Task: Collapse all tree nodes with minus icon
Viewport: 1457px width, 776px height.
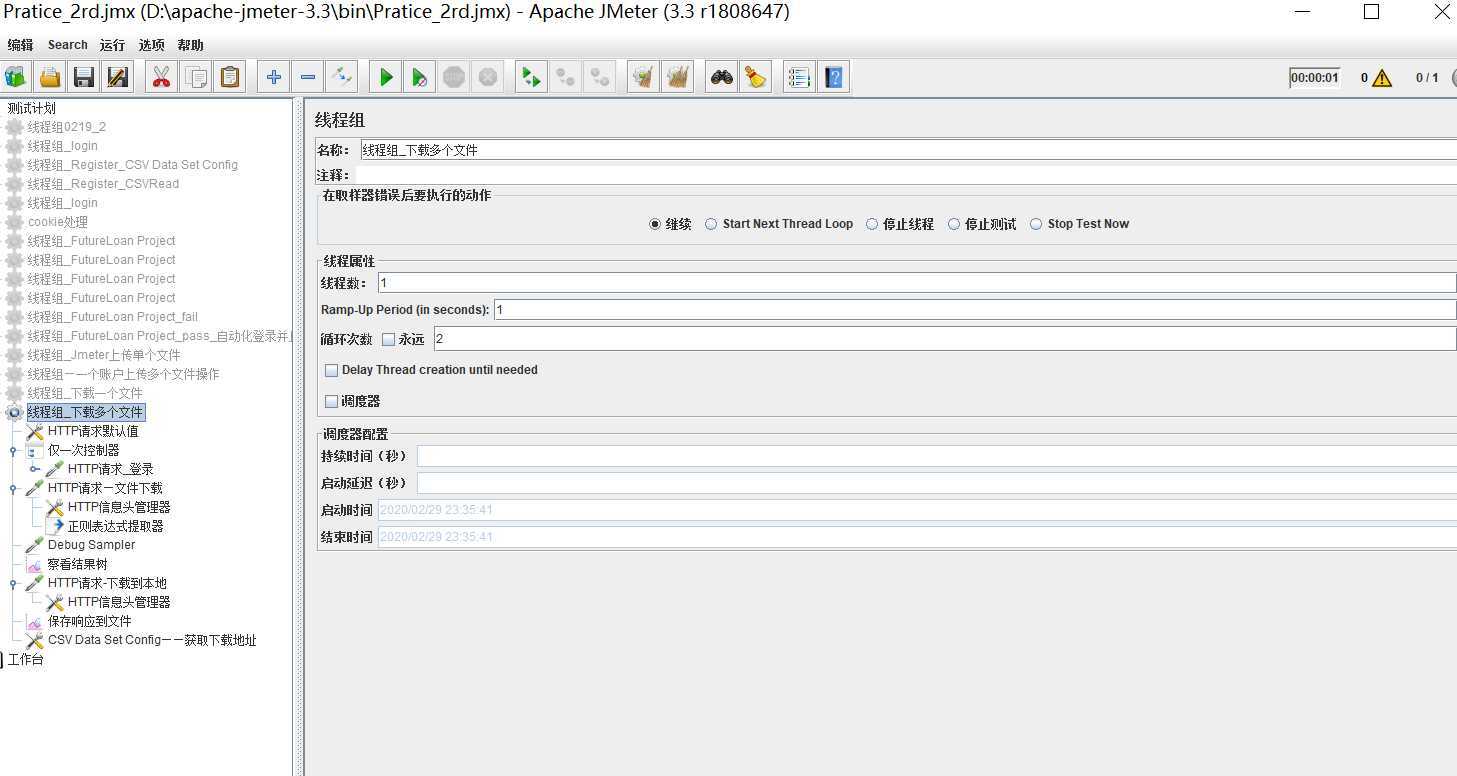Action: point(308,77)
